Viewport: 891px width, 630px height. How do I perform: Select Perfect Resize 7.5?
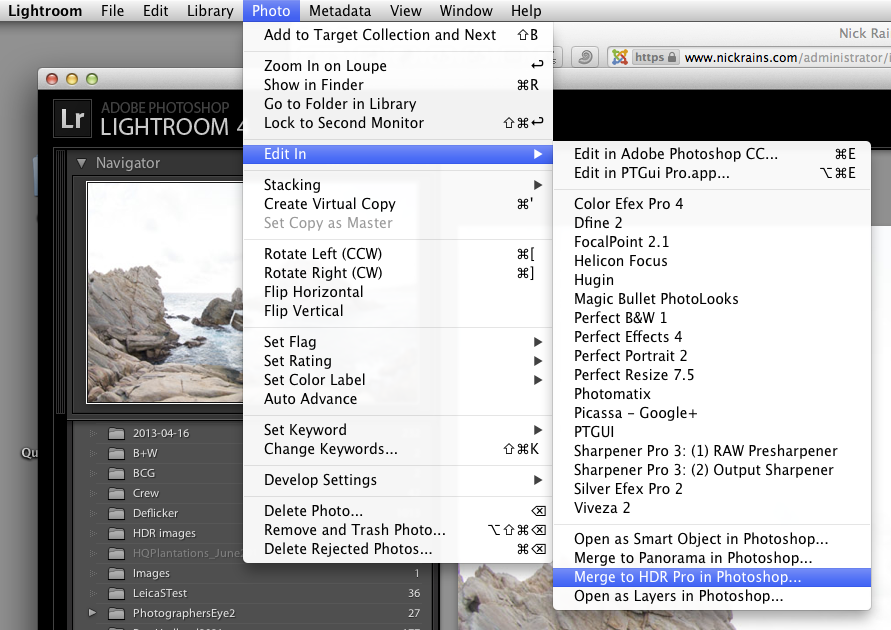coord(712,375)
